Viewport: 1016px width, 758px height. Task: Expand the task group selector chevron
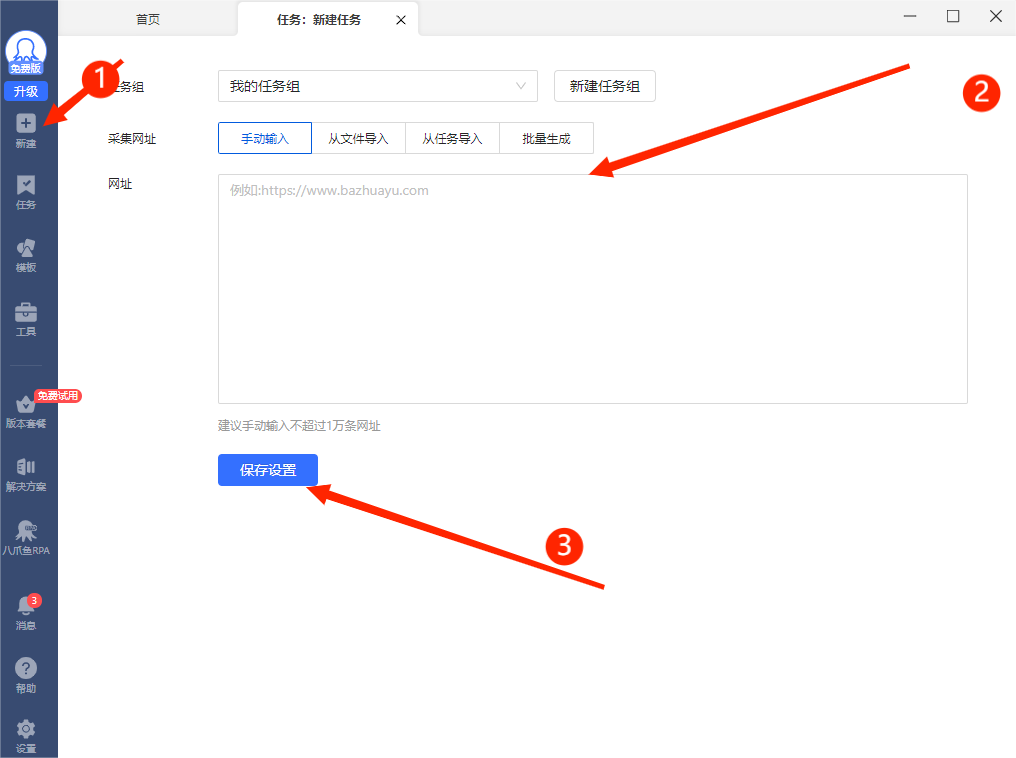pos(521,86)
